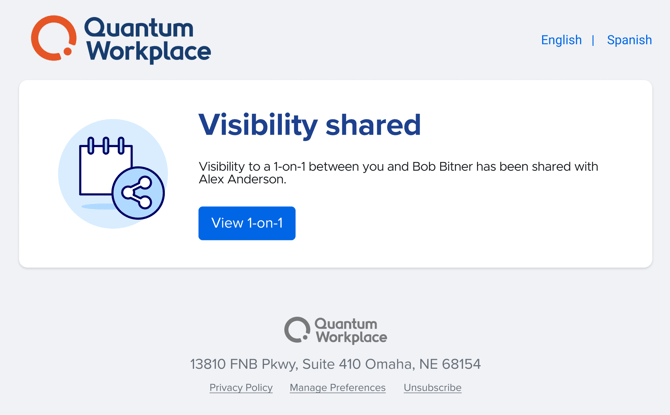
Task: Click the light blue circle behind the calendar
Action: pyautogui.click(x=113, y=174)
